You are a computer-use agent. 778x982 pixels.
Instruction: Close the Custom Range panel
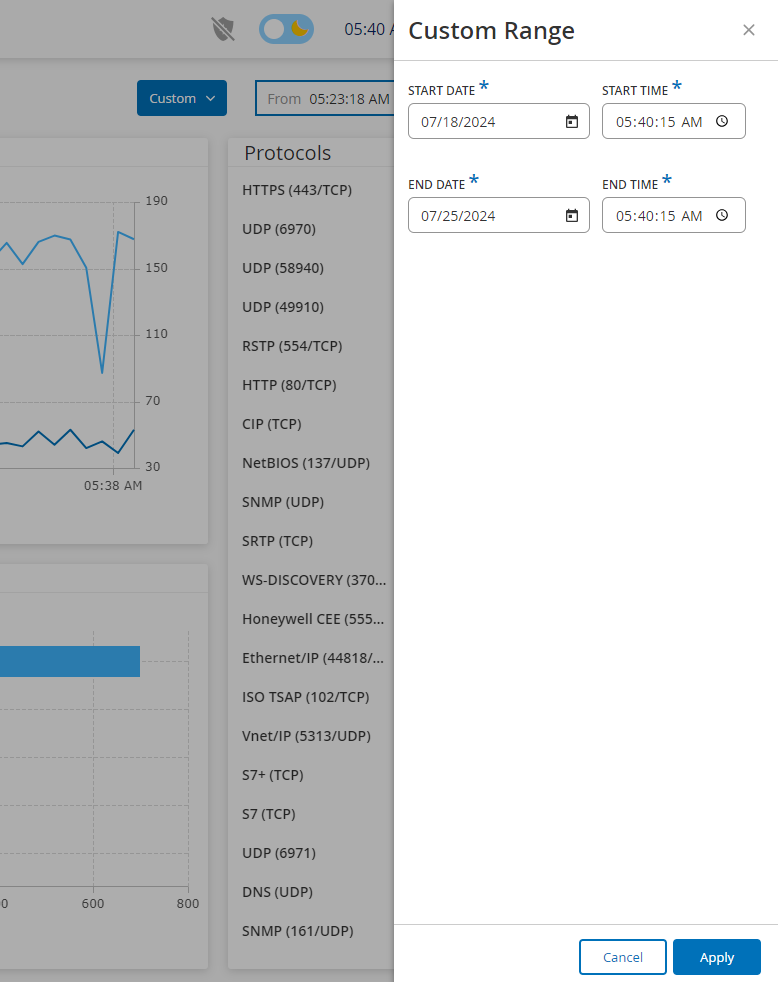pyautogui.click(x=749, y=30)
